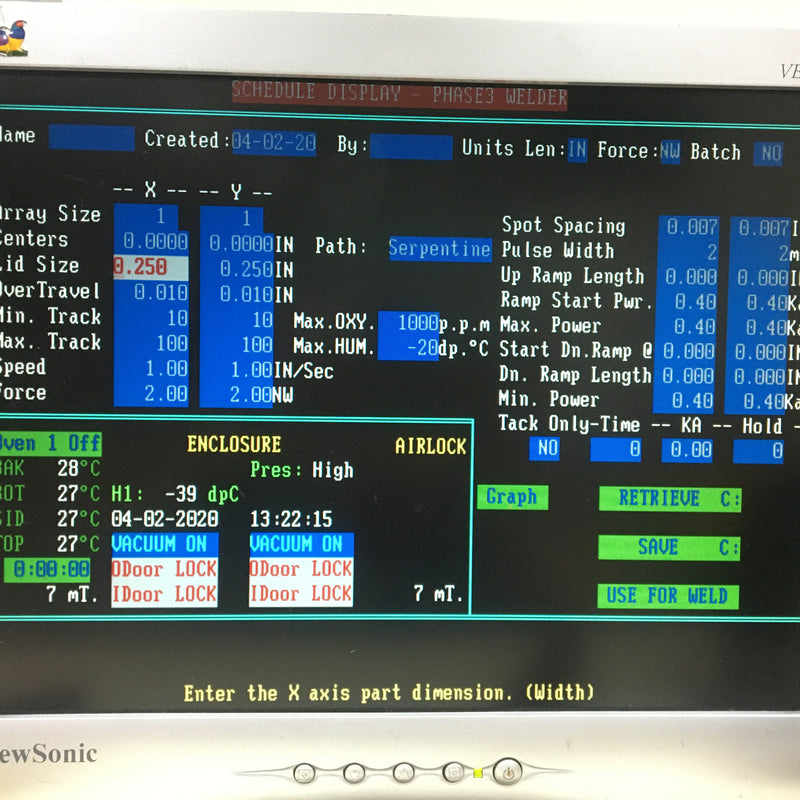
Task: Select the OverTravel X field
Action: tap(152, 293)
